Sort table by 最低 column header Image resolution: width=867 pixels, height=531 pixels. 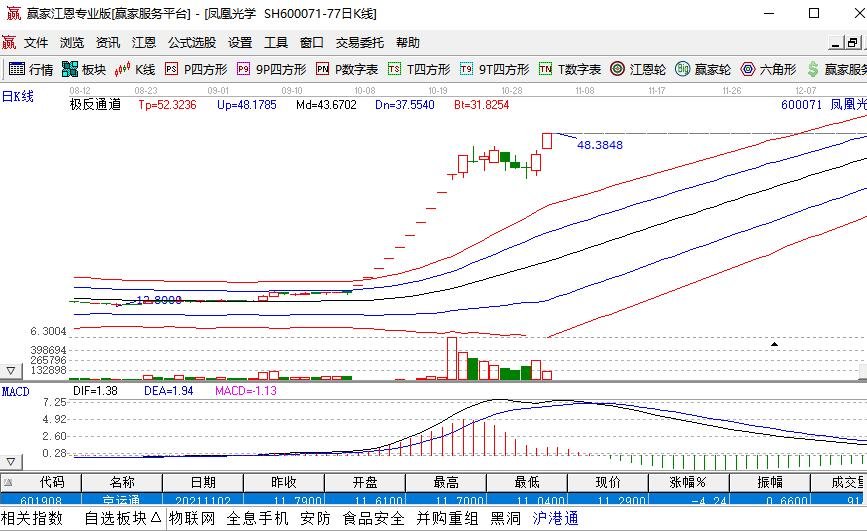click(527, 482)
